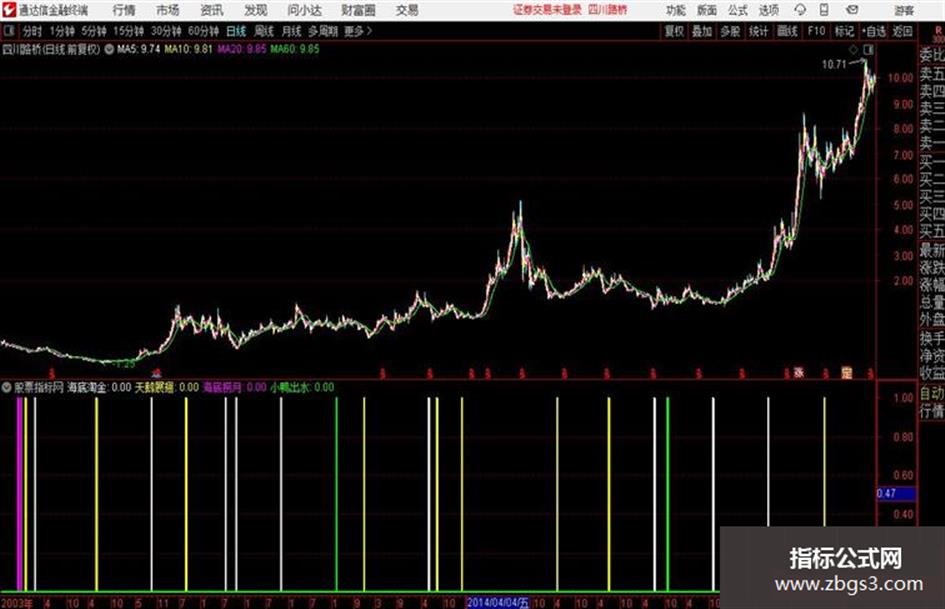This screenshot has height=609, width=945.
Task: Open the MA indicator settings circle icon
Action: [109, 49]
